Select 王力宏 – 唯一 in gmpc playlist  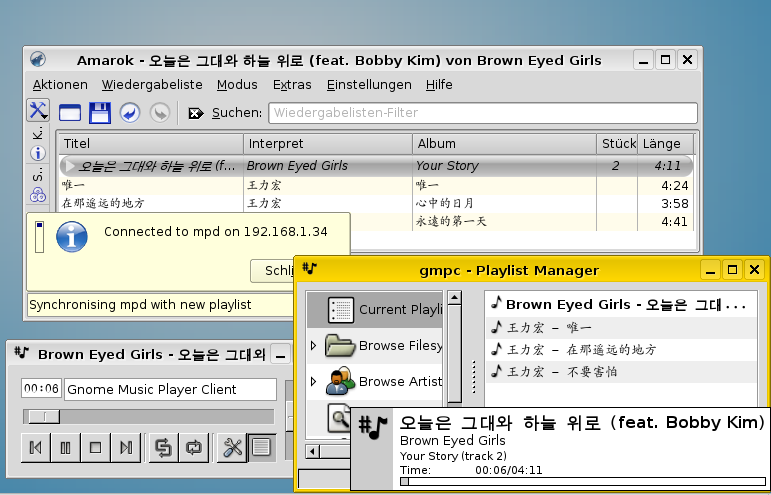[x=621, y=327]
